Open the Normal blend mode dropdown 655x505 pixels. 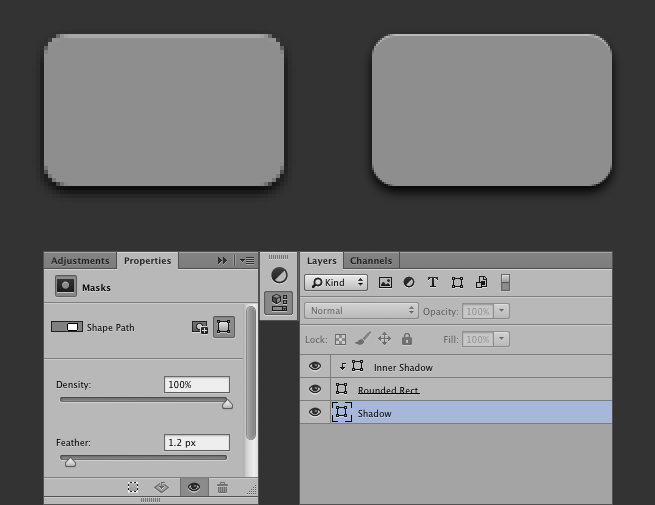[361, 311]
